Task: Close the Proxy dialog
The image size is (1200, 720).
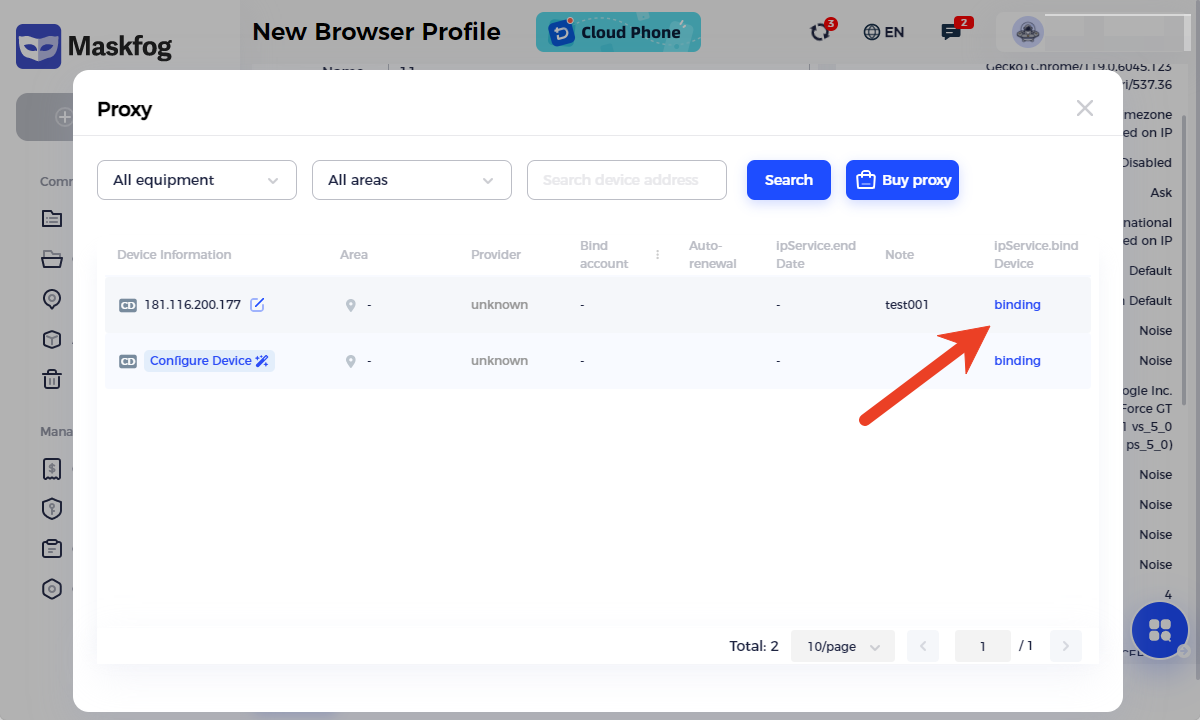Action: coord(1084,108)
